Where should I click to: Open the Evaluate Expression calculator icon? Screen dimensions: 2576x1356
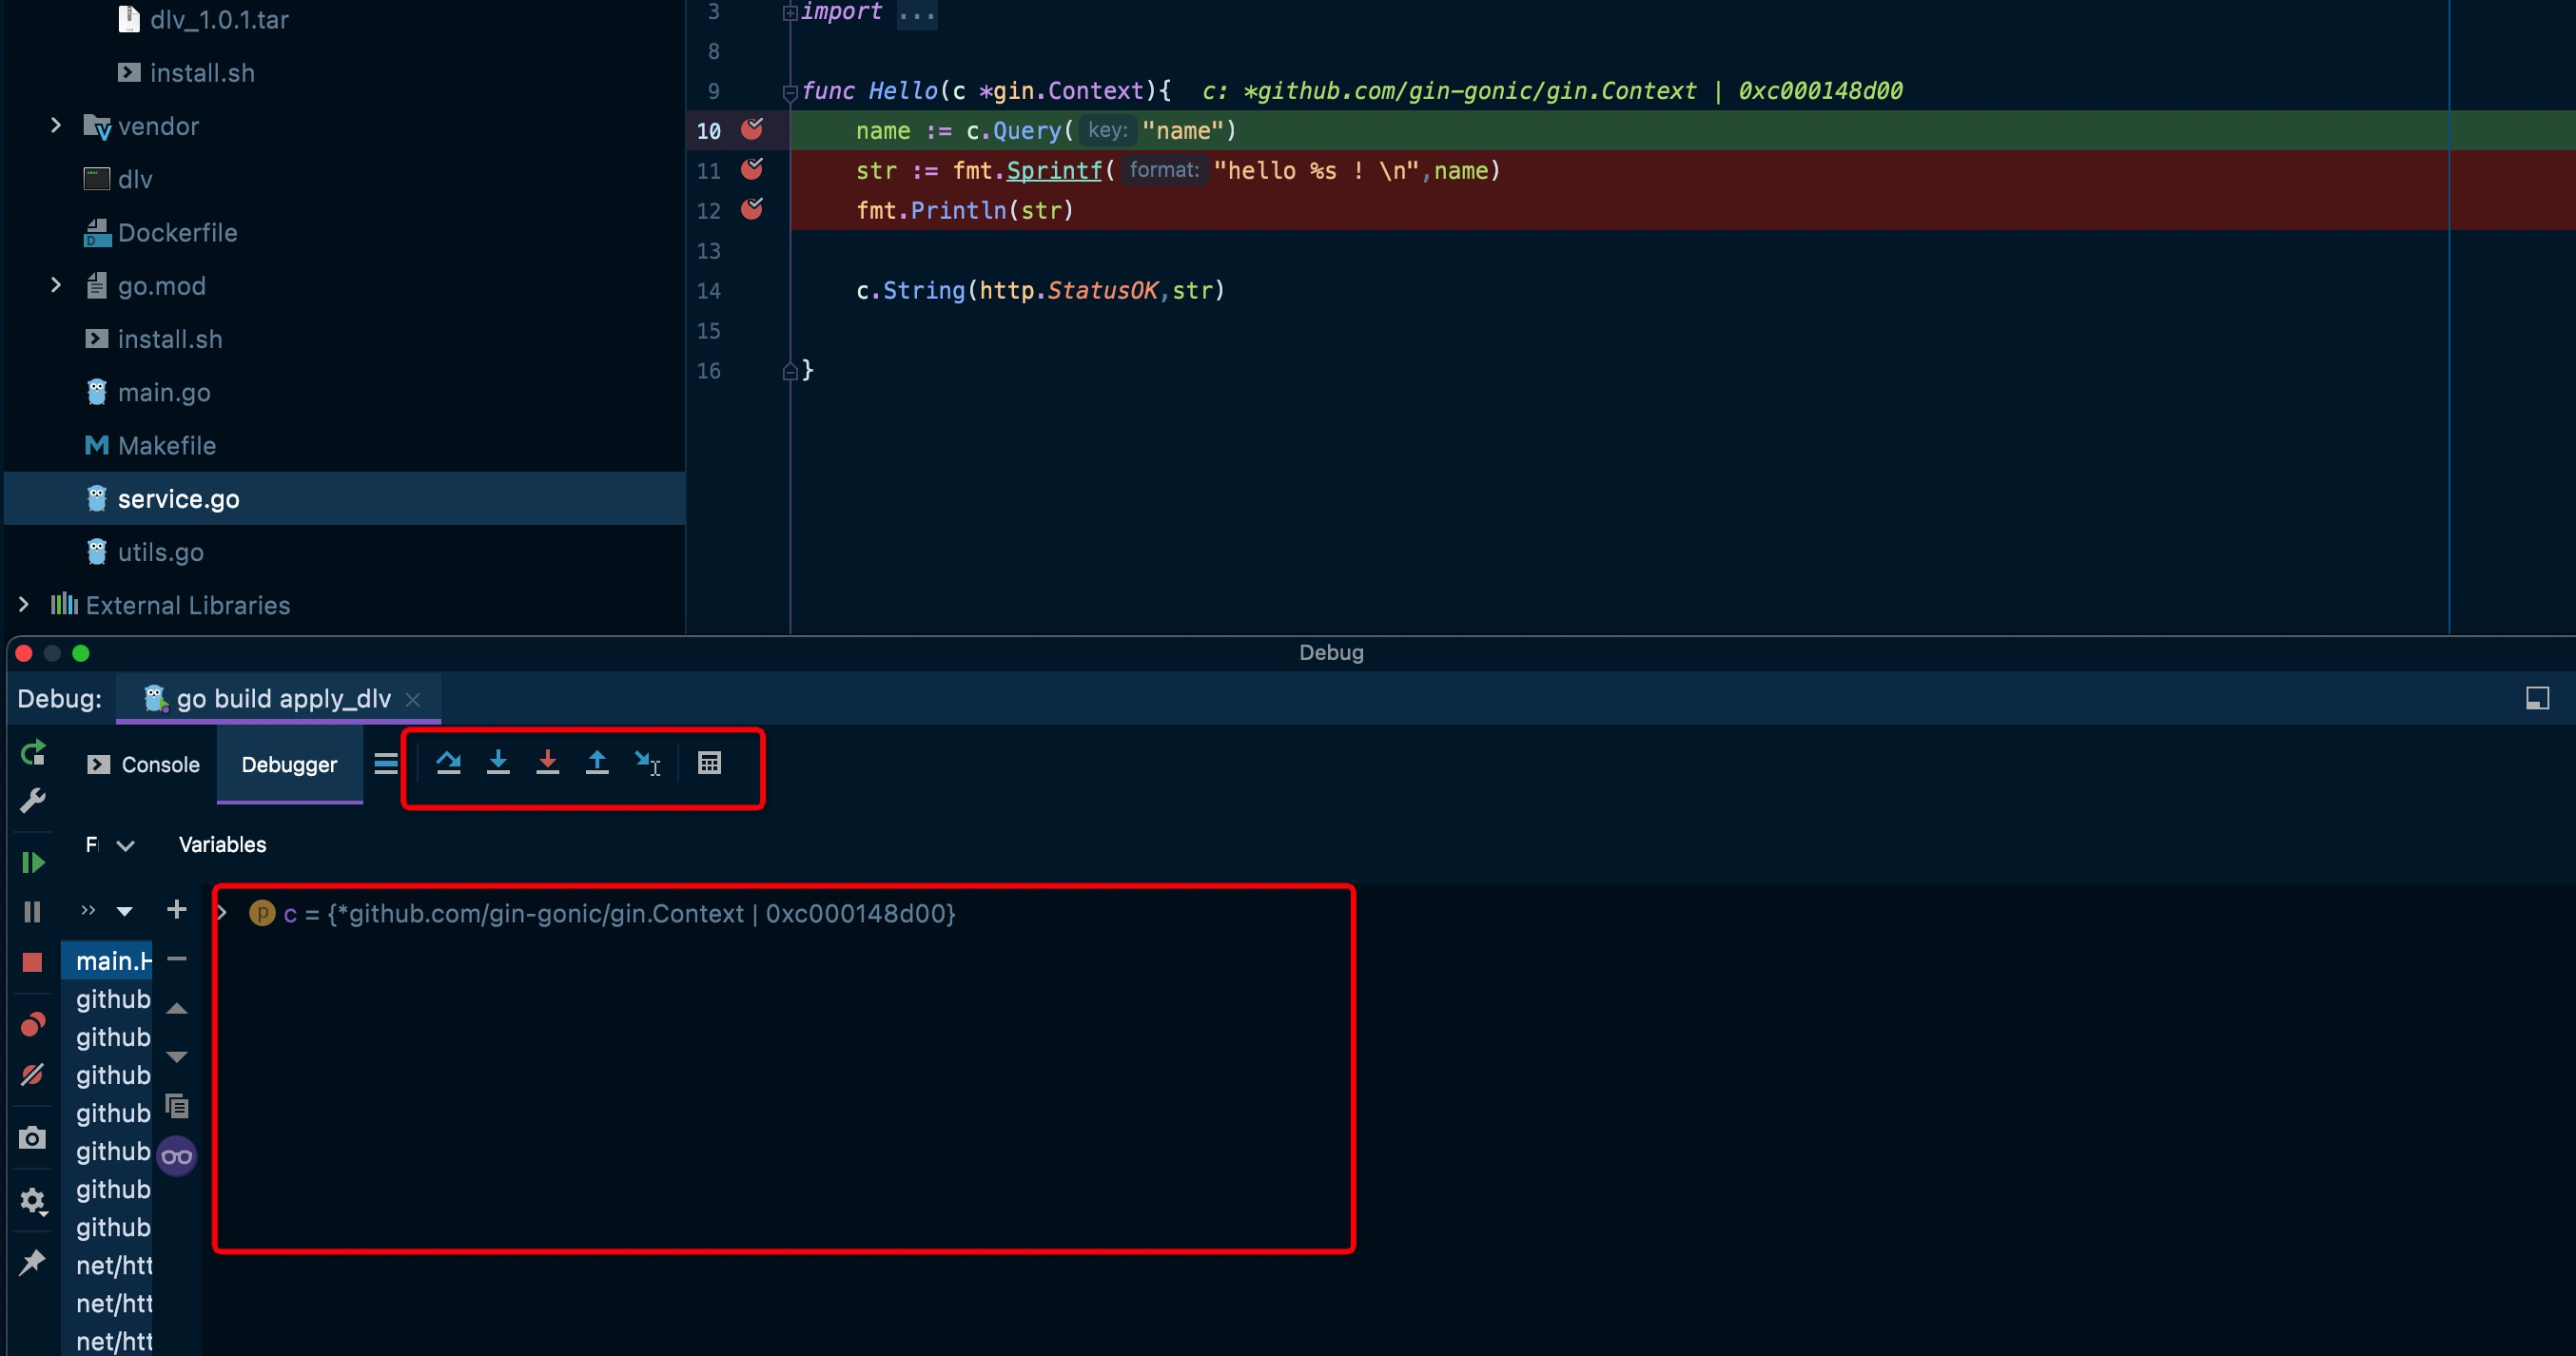[709, 763]
